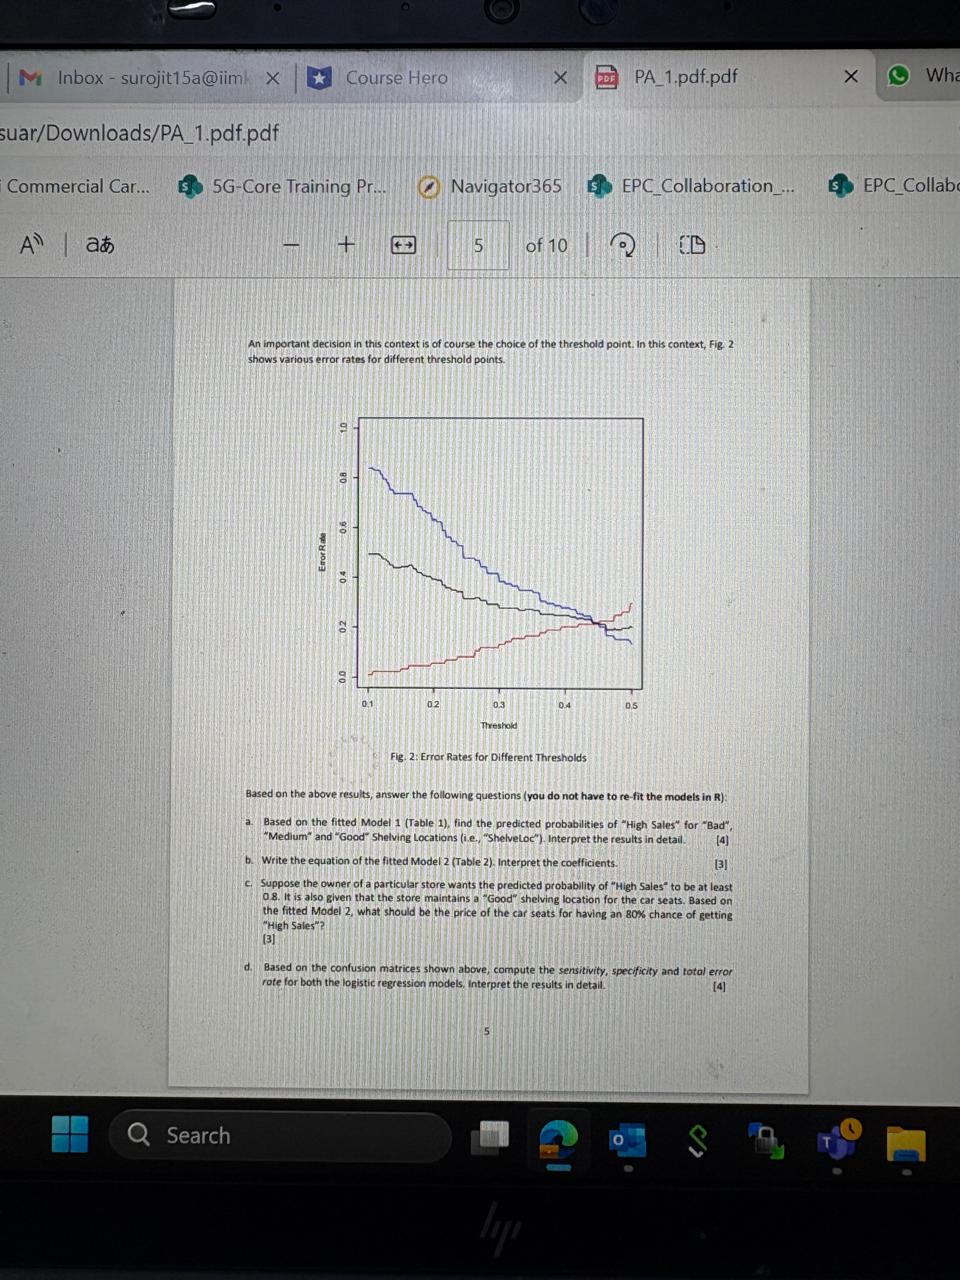The width and height of the screenshot is (960, 1280).
Task: Open the Windows Start menu
Action: click(x=70, y=1134)
